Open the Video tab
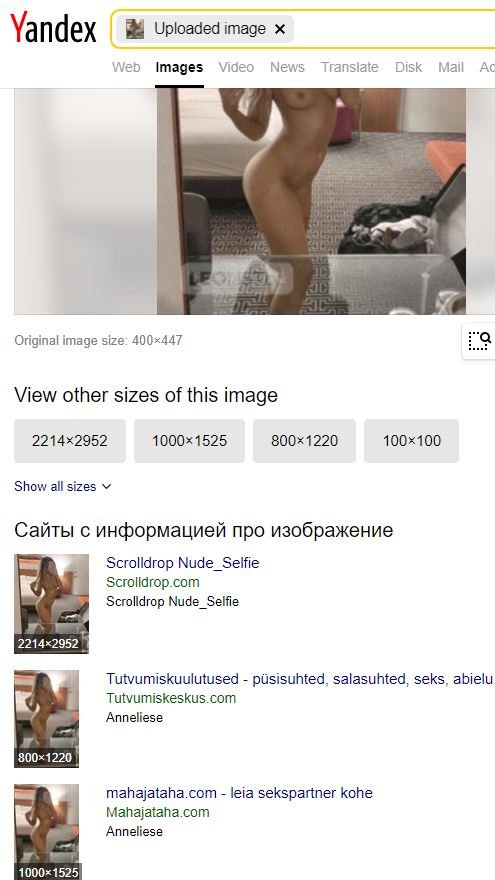495x880 pixels. coord(236,67)
